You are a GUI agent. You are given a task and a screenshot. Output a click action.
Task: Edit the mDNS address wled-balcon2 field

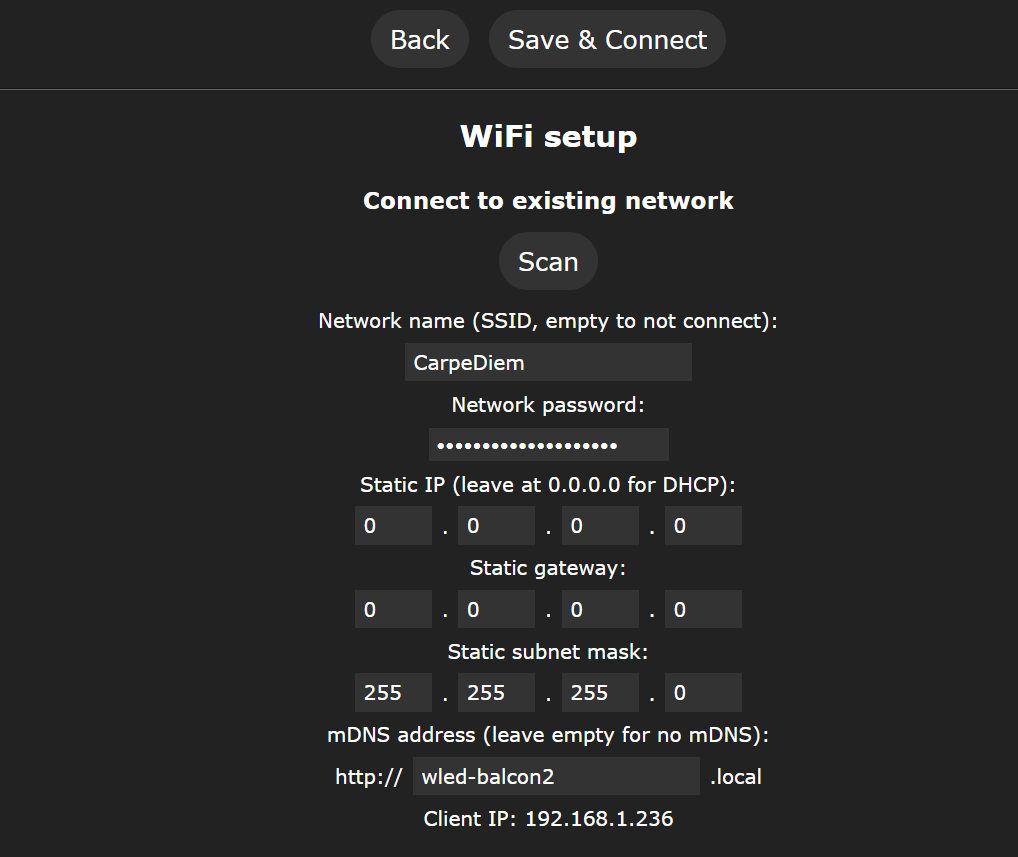click(x=556, y=776)
